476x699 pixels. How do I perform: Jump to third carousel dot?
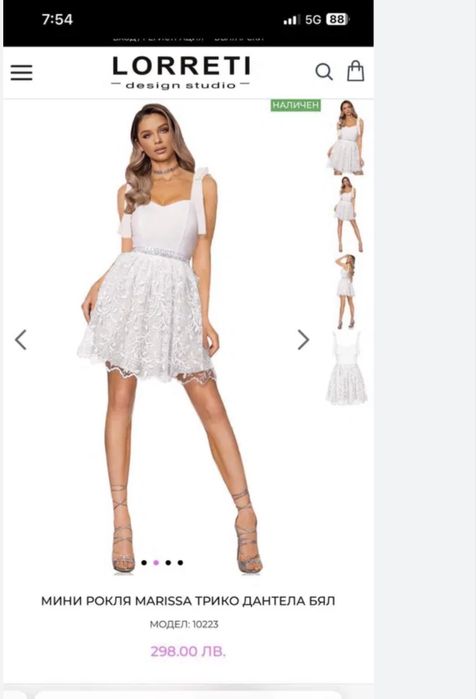[x=168, y=563]
